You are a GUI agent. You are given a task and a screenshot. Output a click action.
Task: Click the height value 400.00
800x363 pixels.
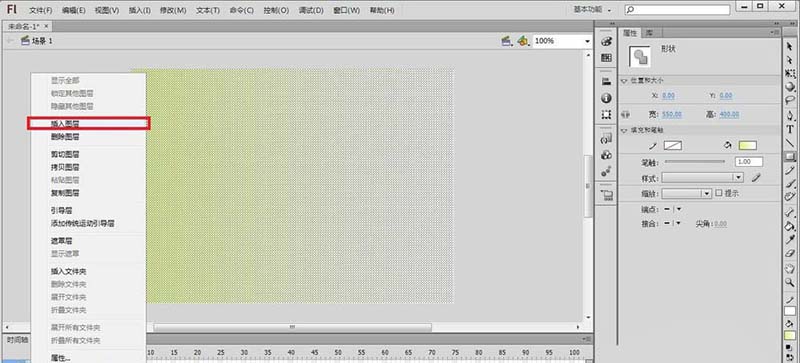coord(730,115)
